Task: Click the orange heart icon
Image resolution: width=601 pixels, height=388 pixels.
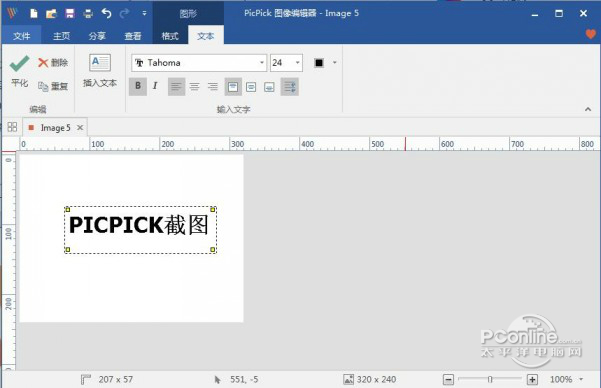Action: [x=591, y=34]
